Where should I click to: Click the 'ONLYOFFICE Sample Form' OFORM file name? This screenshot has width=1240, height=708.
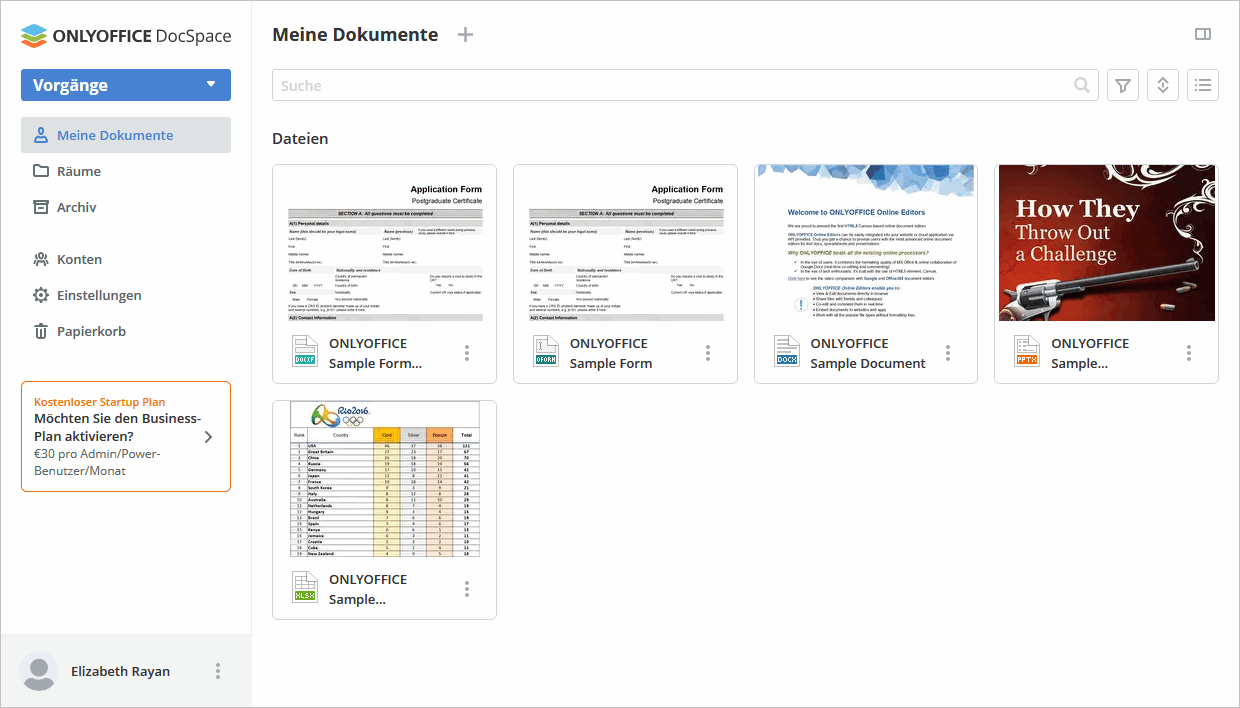pyautogui.click(x=611, y=353)
